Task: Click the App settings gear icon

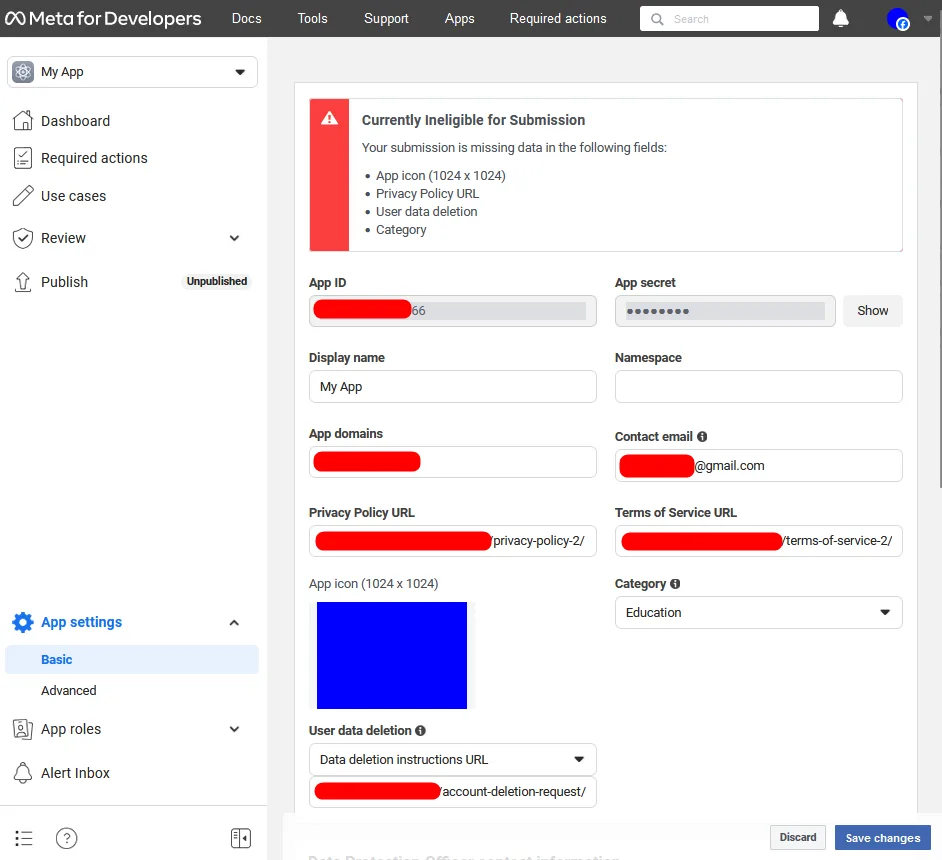Action: tap(22, 622)
